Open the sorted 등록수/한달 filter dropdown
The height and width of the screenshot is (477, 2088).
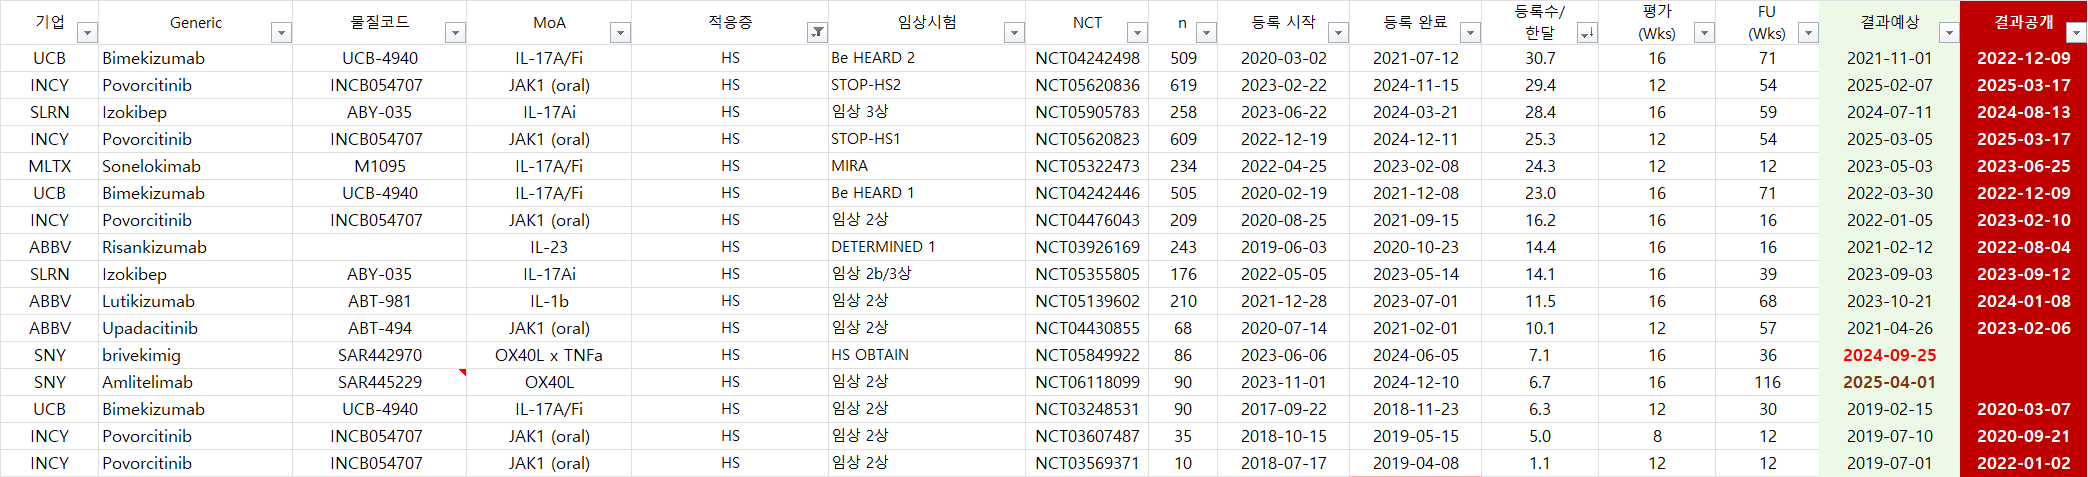pos(1588,33)
